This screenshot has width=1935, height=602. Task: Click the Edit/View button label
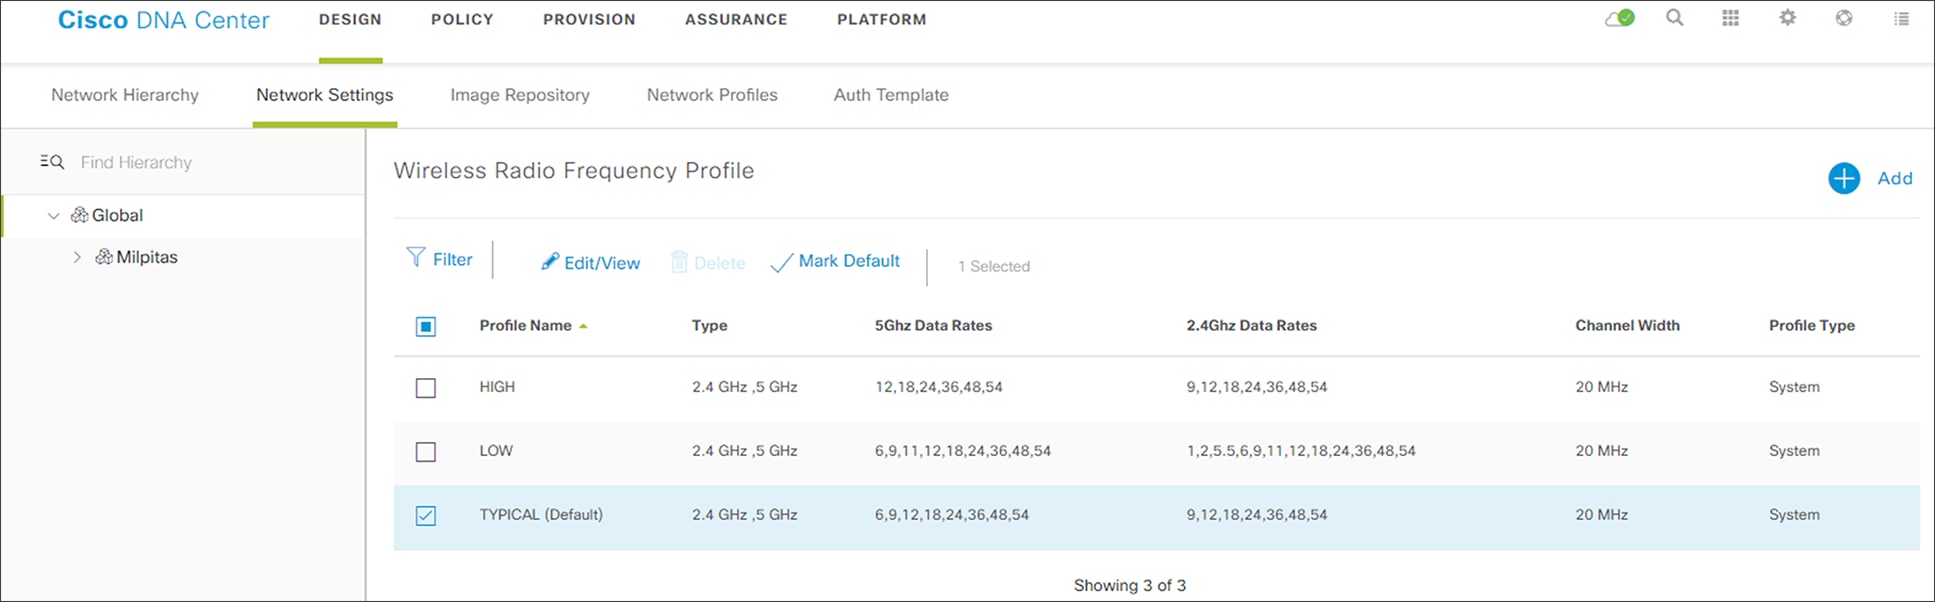click(602, 263)
